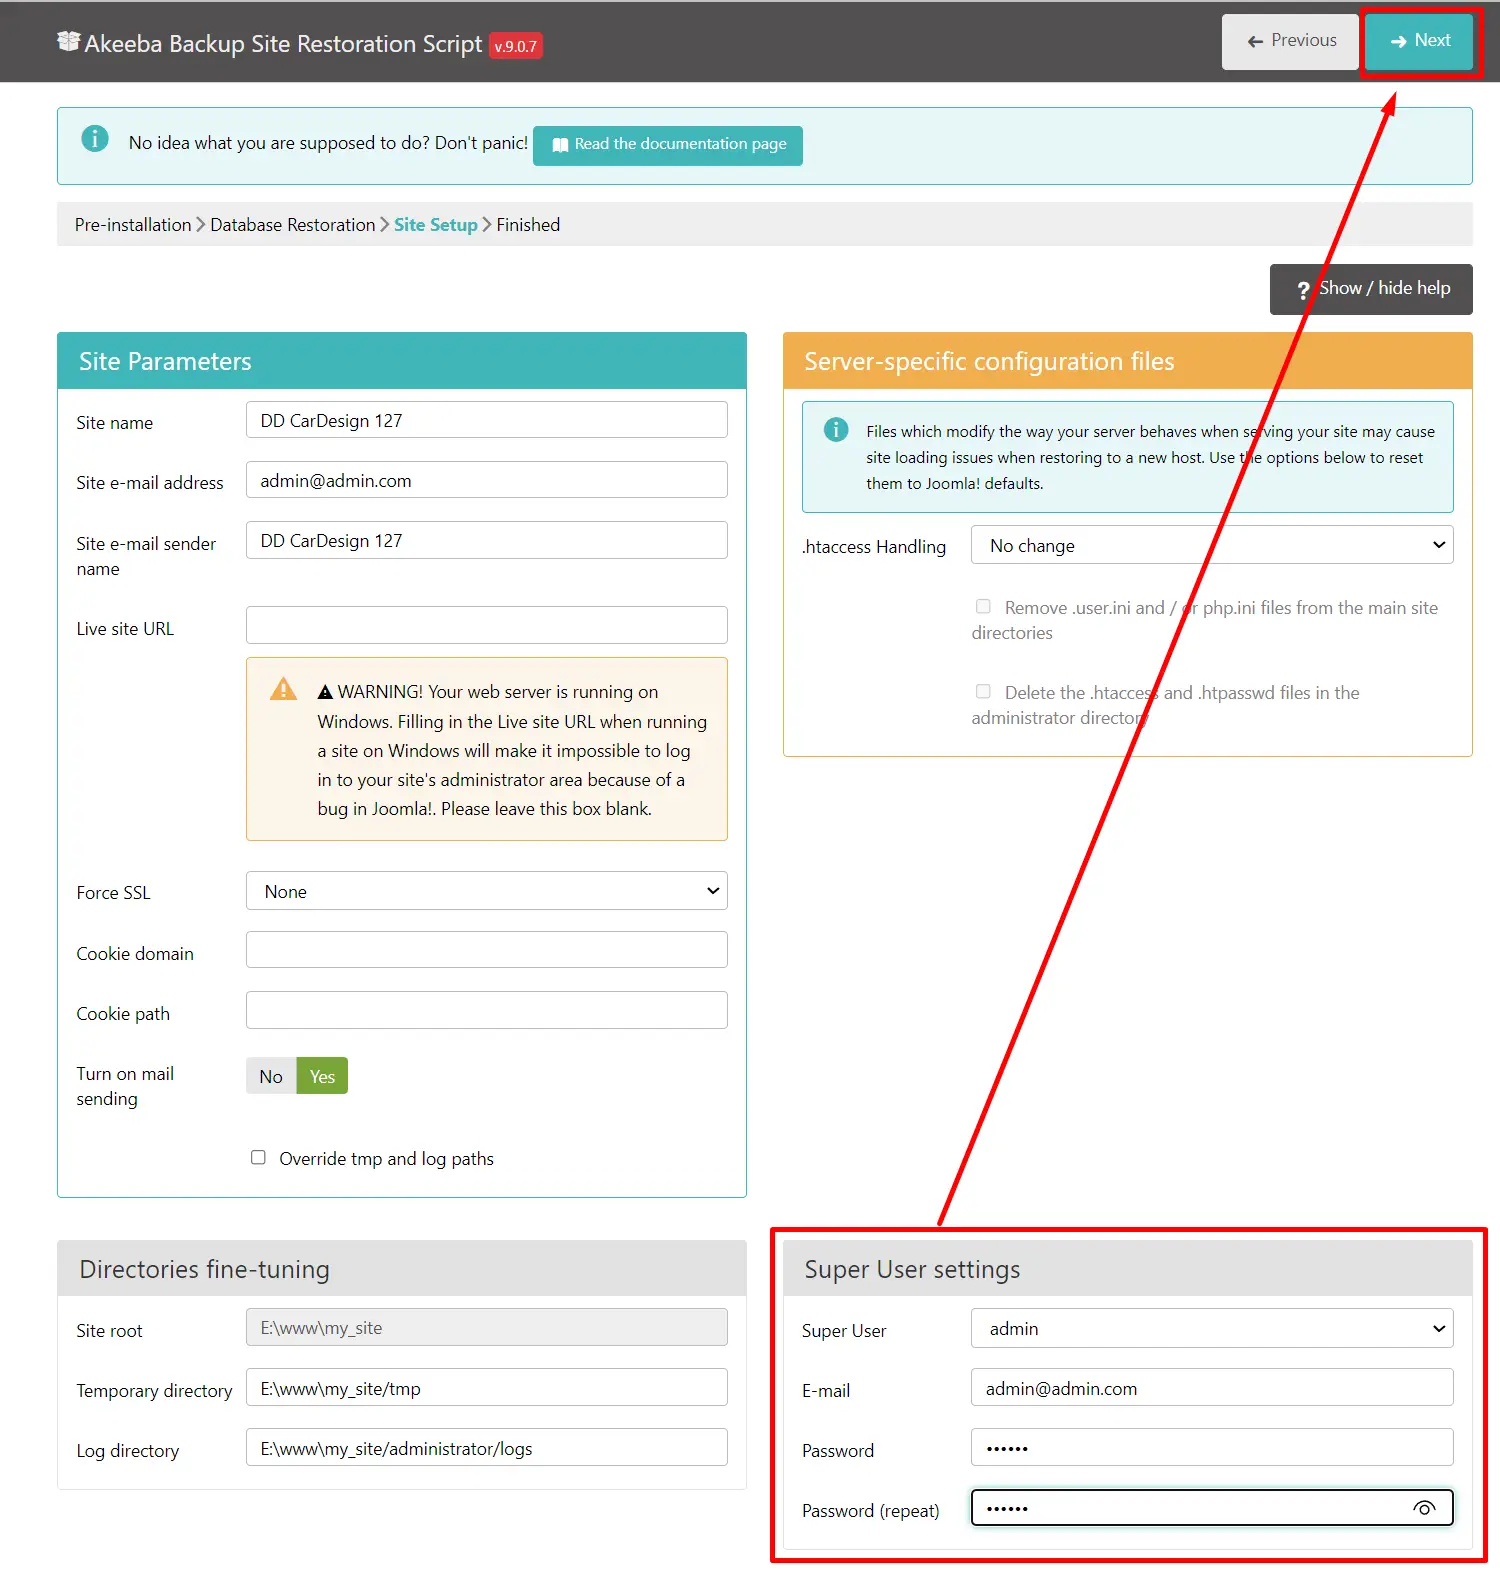
Task: Click the Akeeba Backup box logo icon
Action: [x=68, y=41]
